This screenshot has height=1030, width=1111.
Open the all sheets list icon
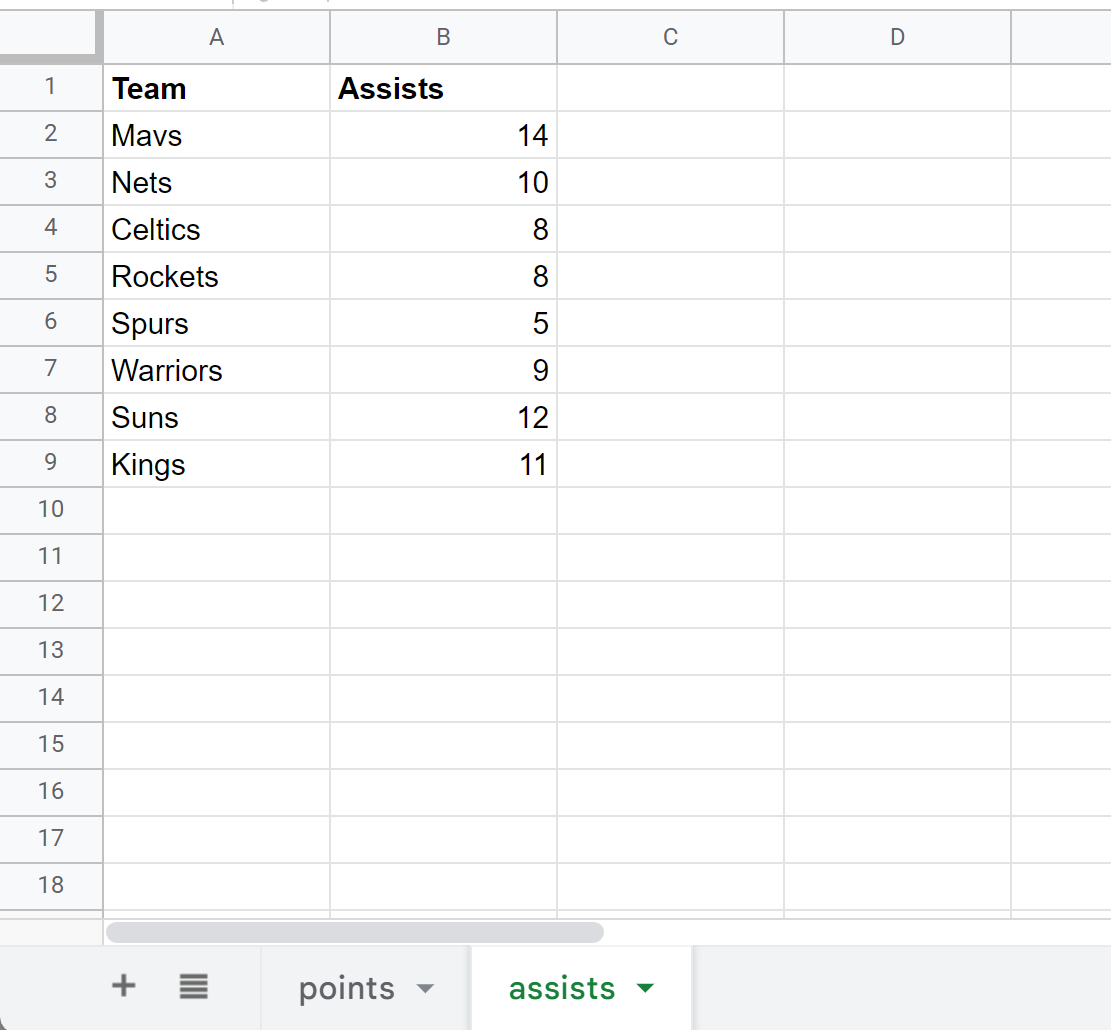193,986
